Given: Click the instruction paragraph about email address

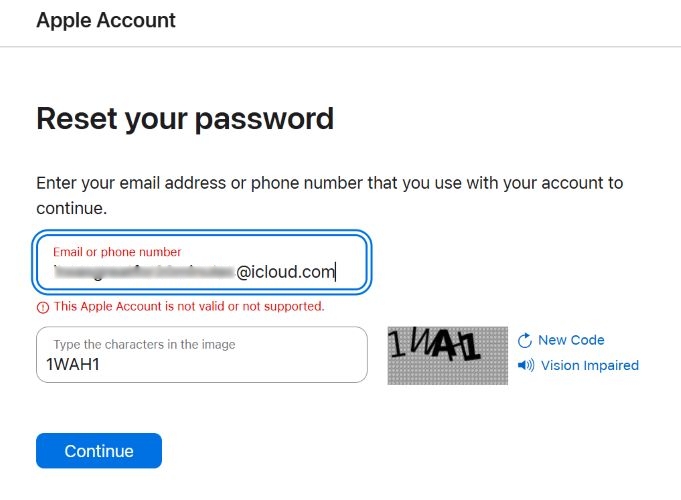Looking at the screenshot, I should 329,184.
